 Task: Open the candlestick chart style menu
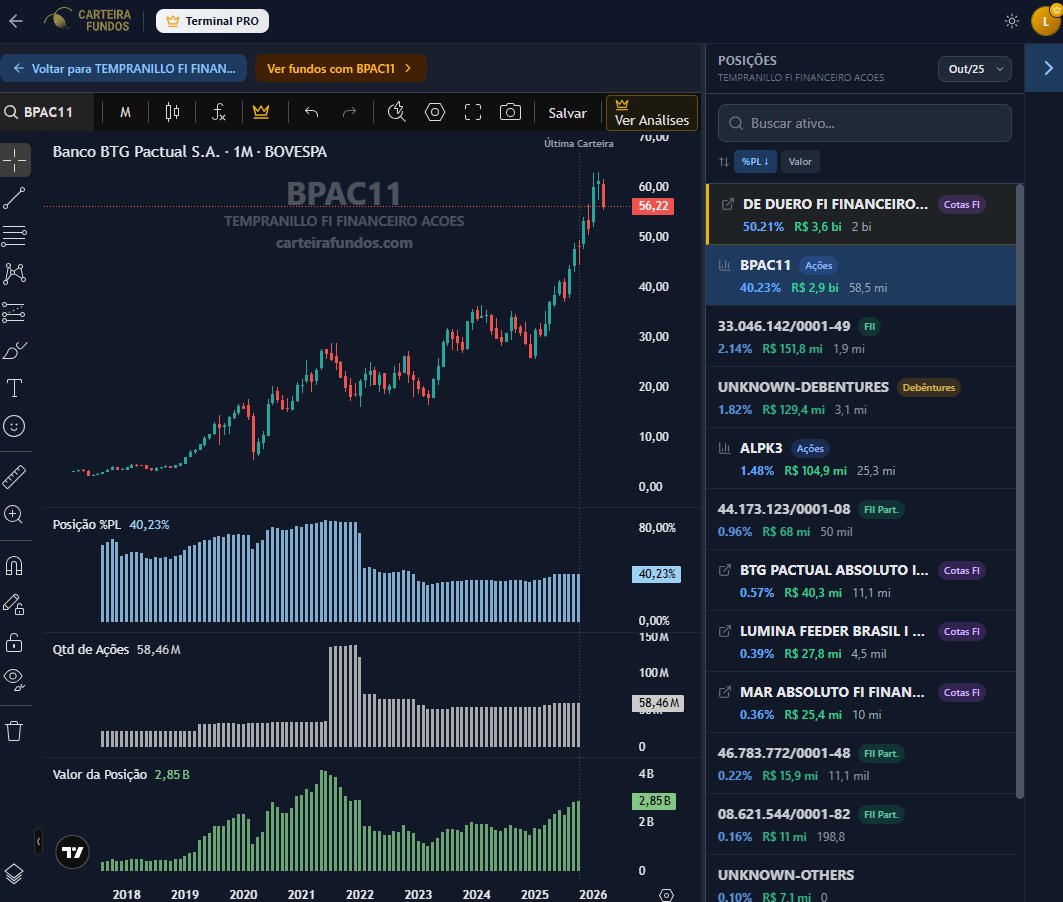pos(172,112)
